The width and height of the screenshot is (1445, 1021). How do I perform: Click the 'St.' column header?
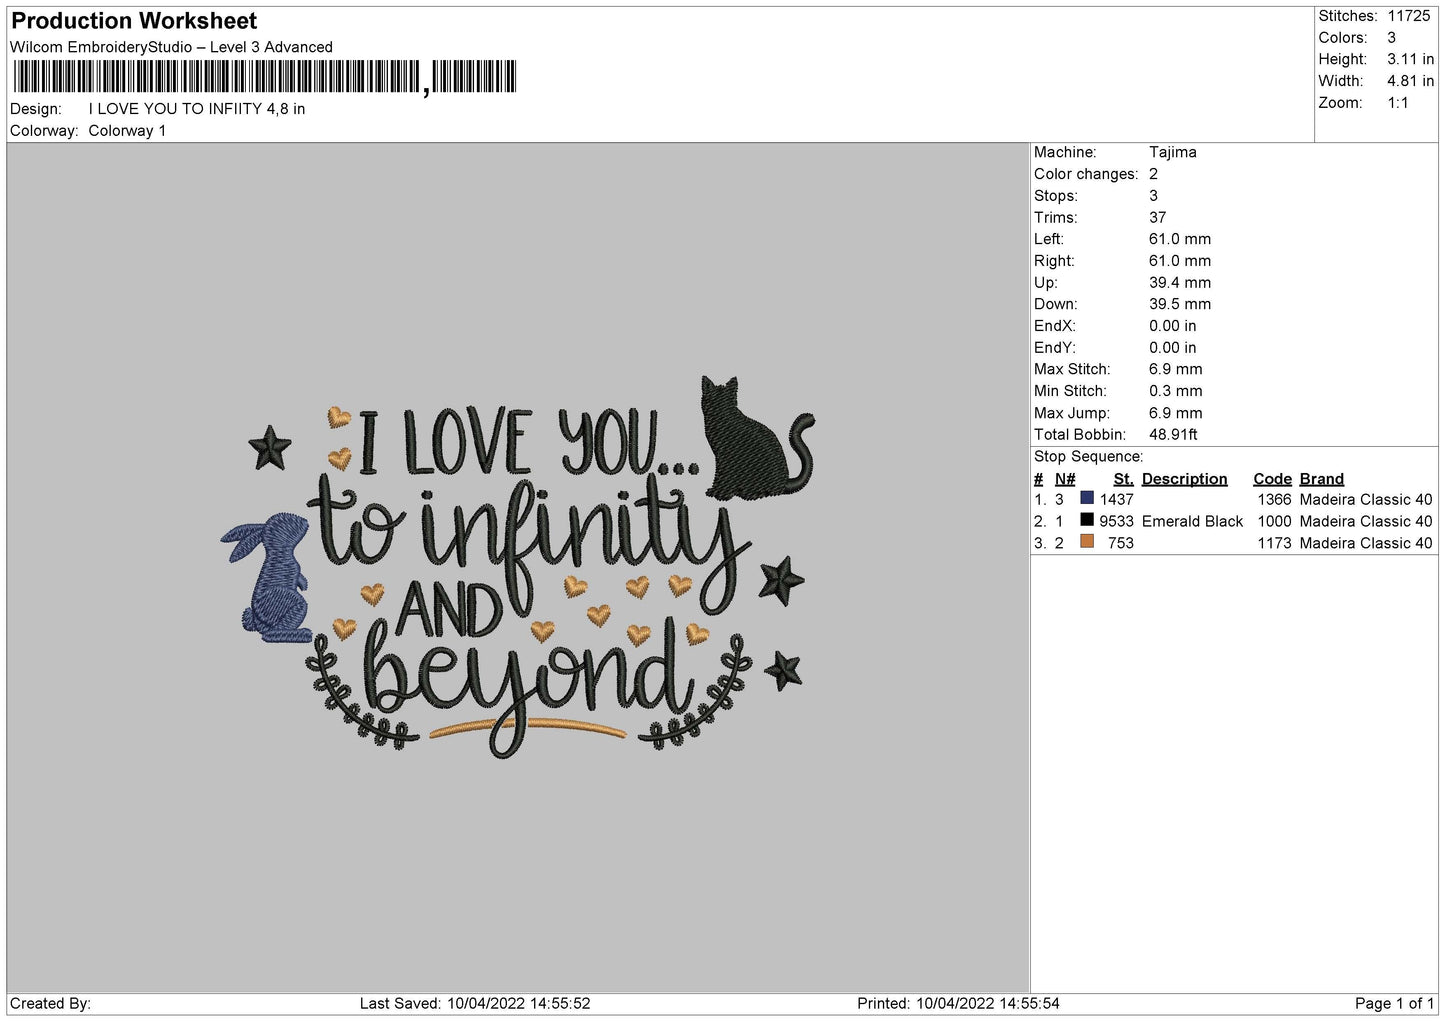[x=1123, y=479]
